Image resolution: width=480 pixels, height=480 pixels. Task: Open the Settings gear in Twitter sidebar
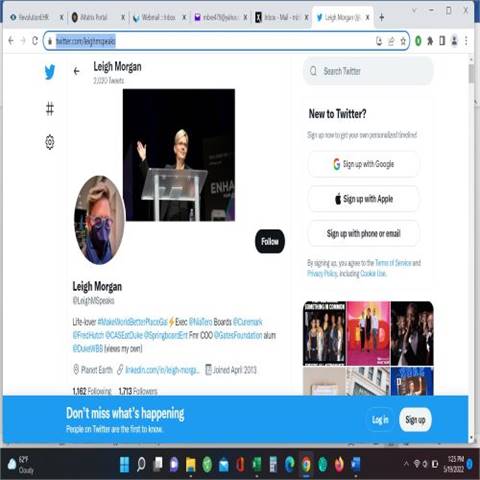pos(50,142)
